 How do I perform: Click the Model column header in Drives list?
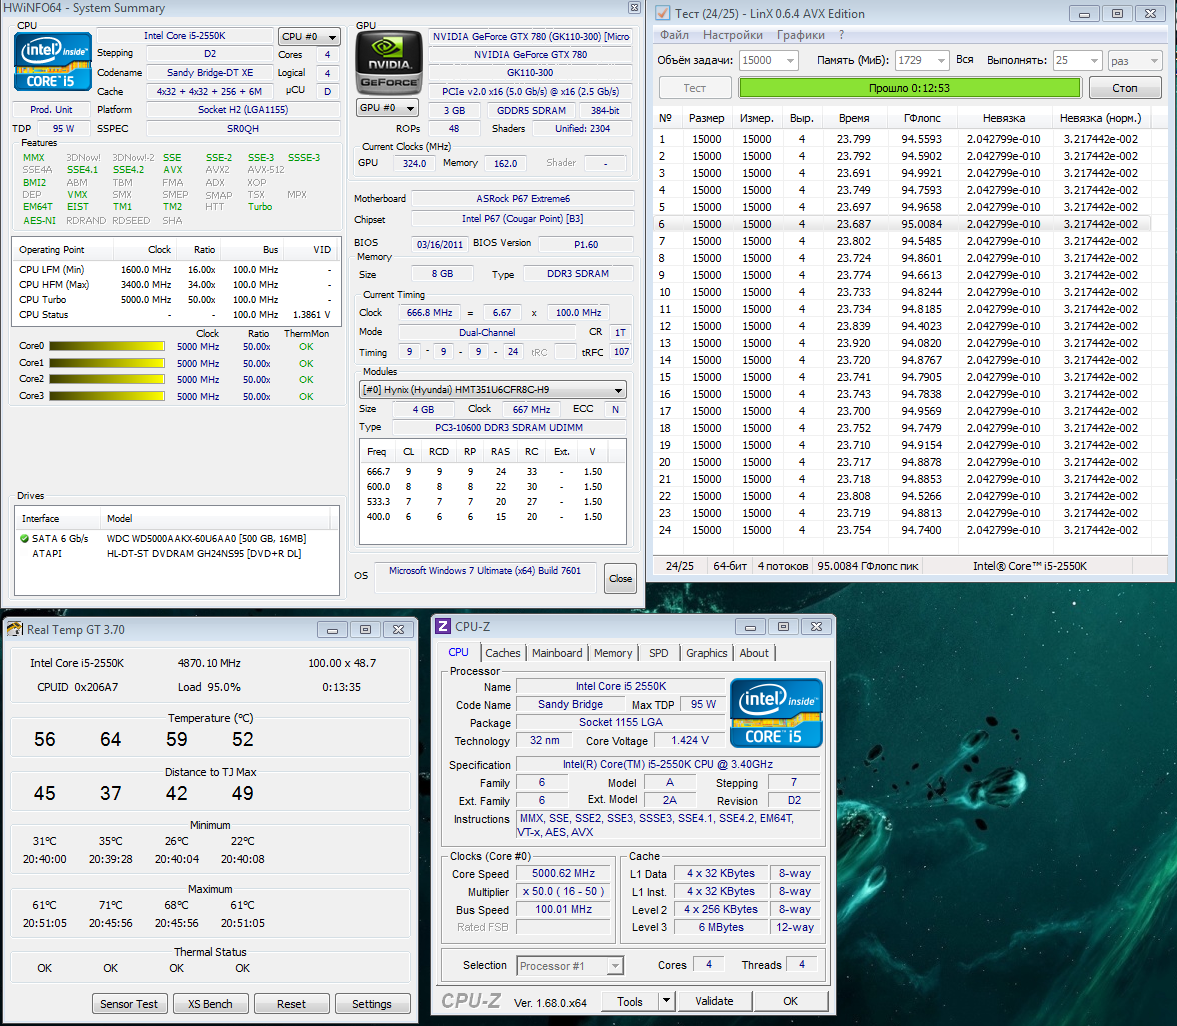(x=216, y=519)
